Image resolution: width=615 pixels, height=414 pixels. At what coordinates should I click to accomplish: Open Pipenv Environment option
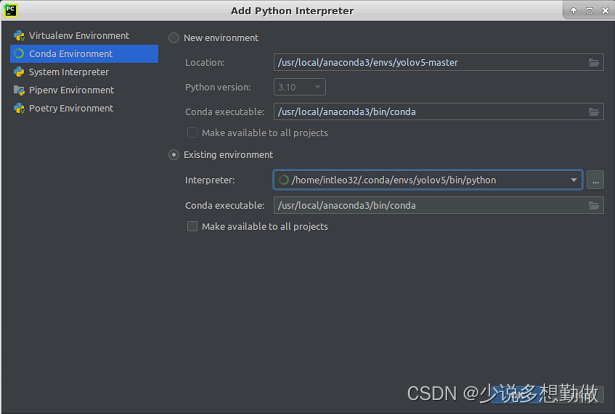[x=84, y=90]
